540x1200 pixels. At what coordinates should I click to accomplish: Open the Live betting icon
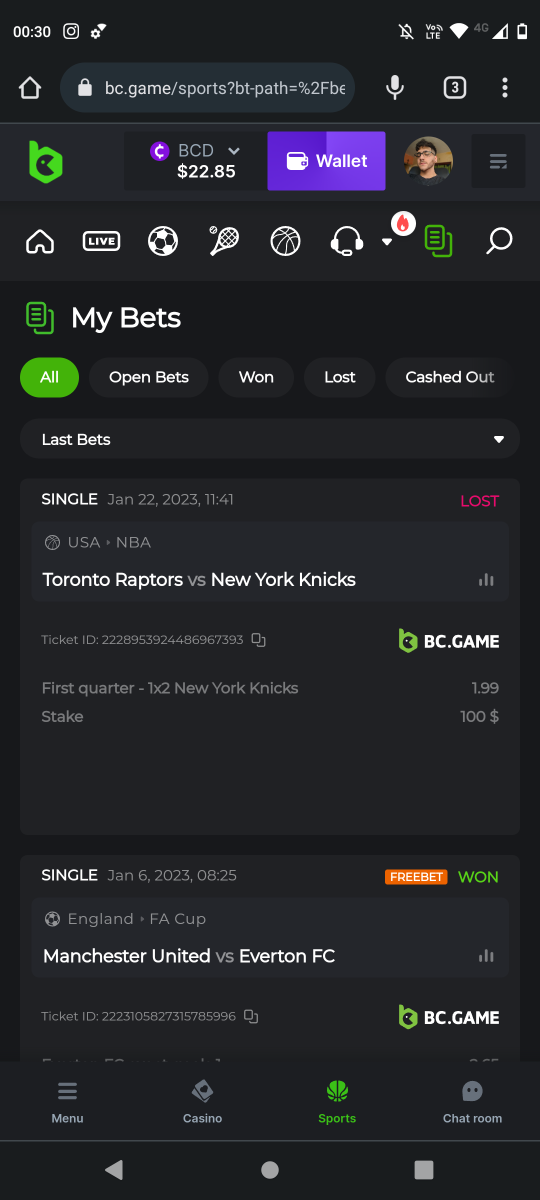pyautogui.click(x=101, y=241)
